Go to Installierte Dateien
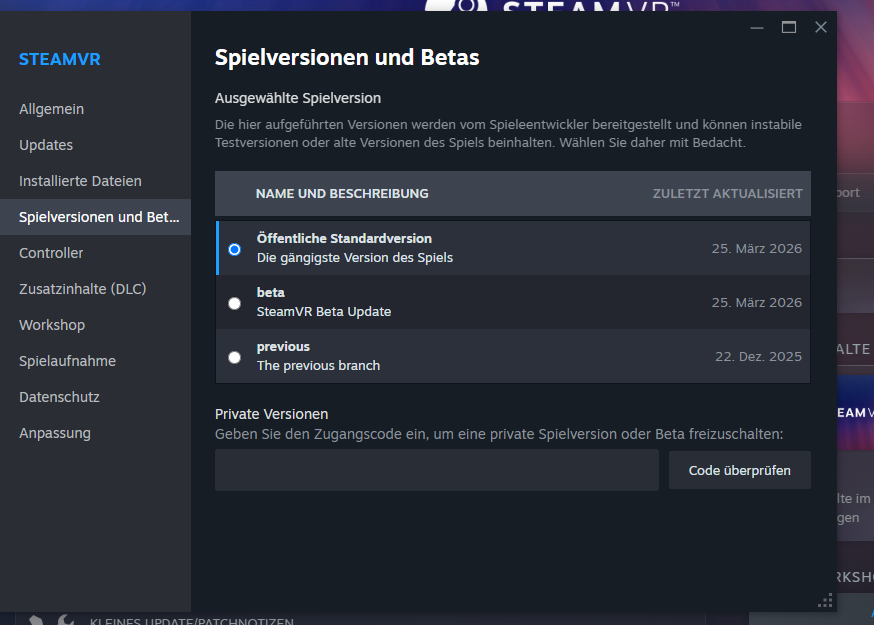874x625 pixels. (x=80, y=181)
